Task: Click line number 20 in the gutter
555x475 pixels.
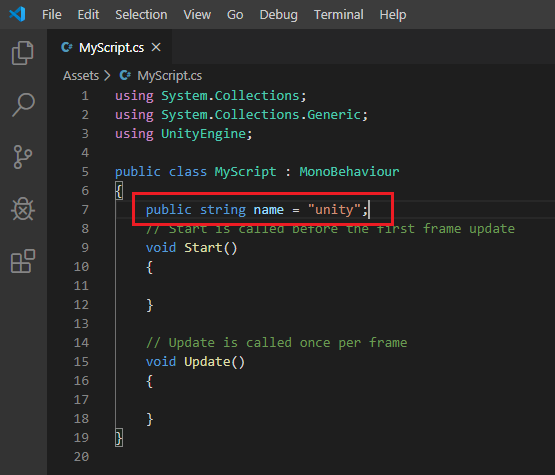Action: point(81,457)
